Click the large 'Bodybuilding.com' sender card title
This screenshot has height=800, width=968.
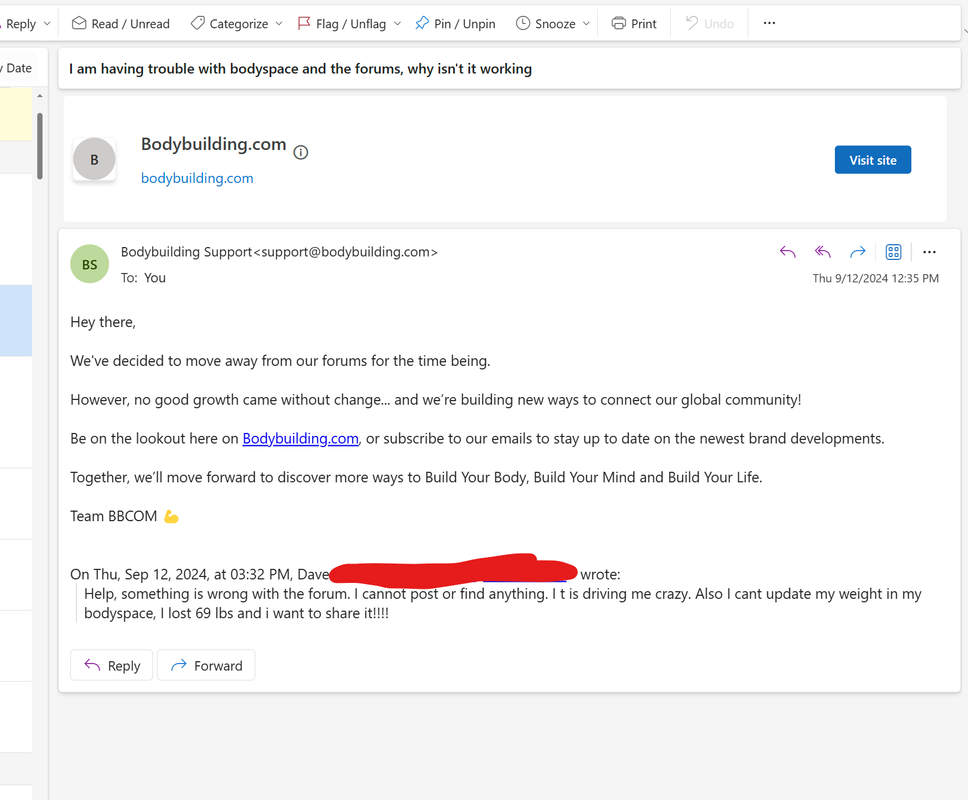pos(214,144)
